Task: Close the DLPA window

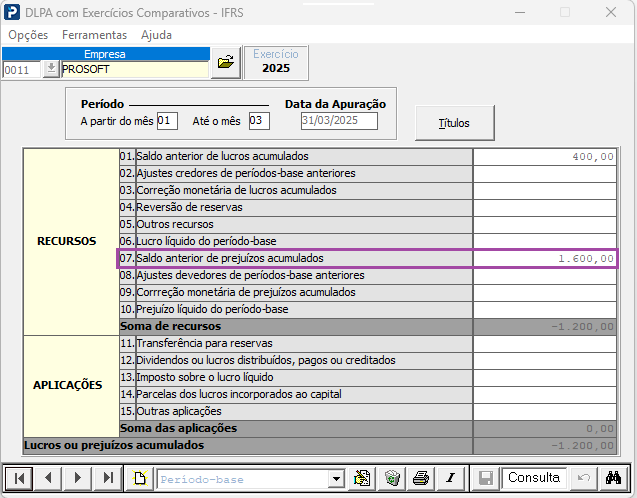Action: [611, 12]
